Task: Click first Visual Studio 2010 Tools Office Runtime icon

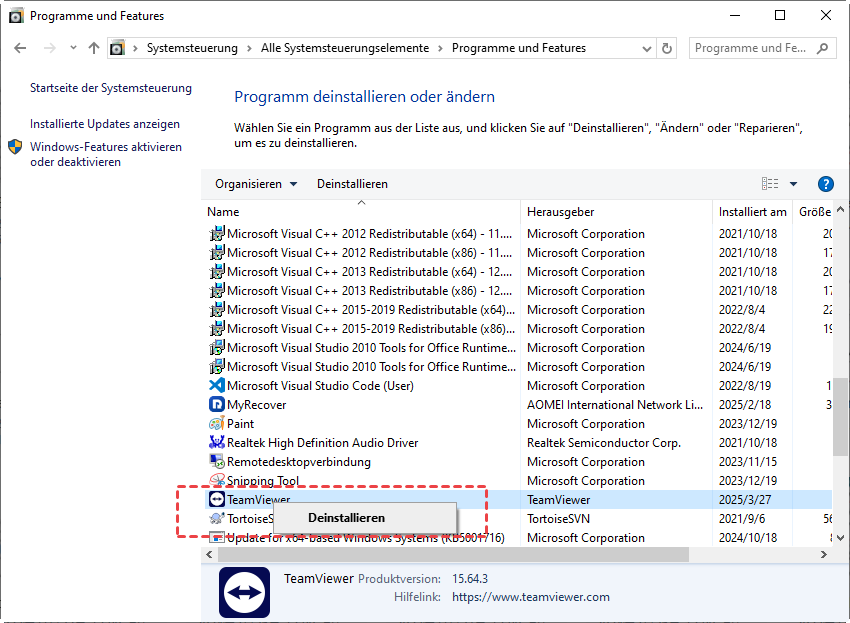Action: 217,348
